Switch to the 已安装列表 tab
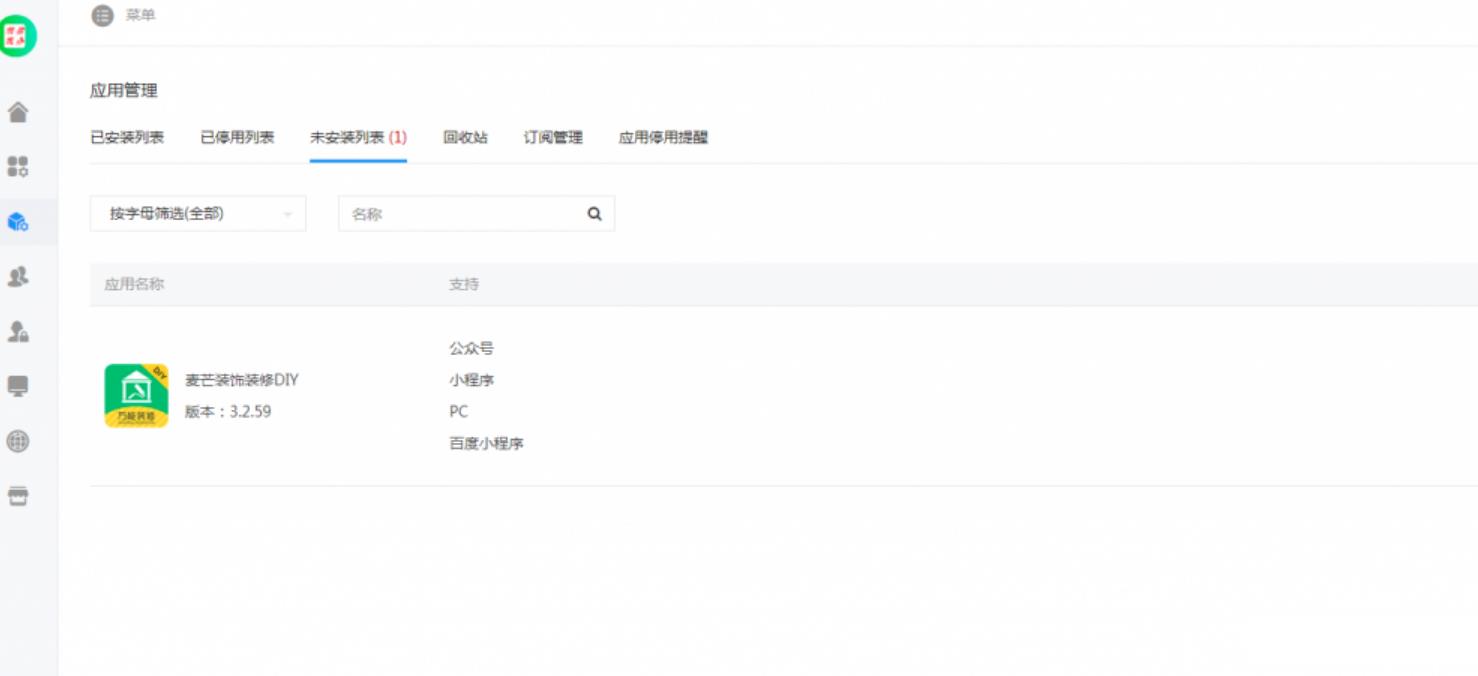The image size is (1478, 676). click(127, 138)
